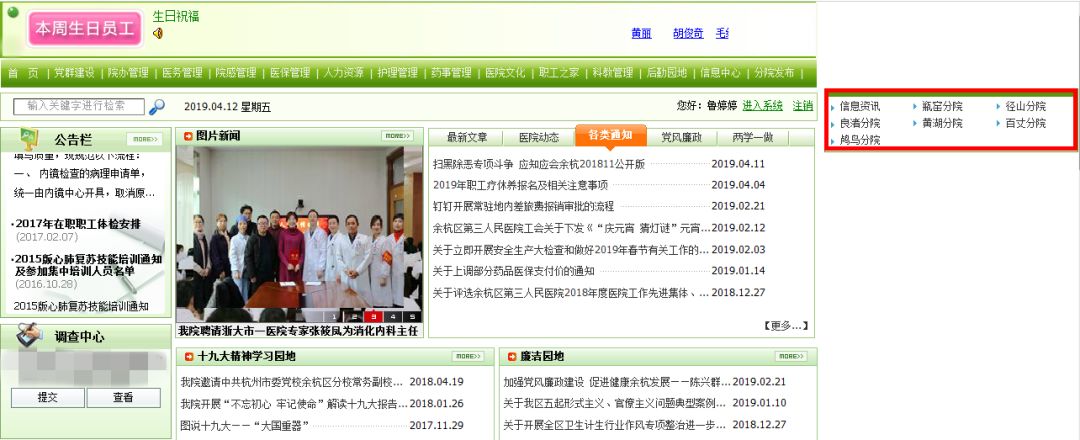The width and height of the screenshot is (1080, 440).
Task: Open 后勤园地 menu item
Action: point(667,72)
